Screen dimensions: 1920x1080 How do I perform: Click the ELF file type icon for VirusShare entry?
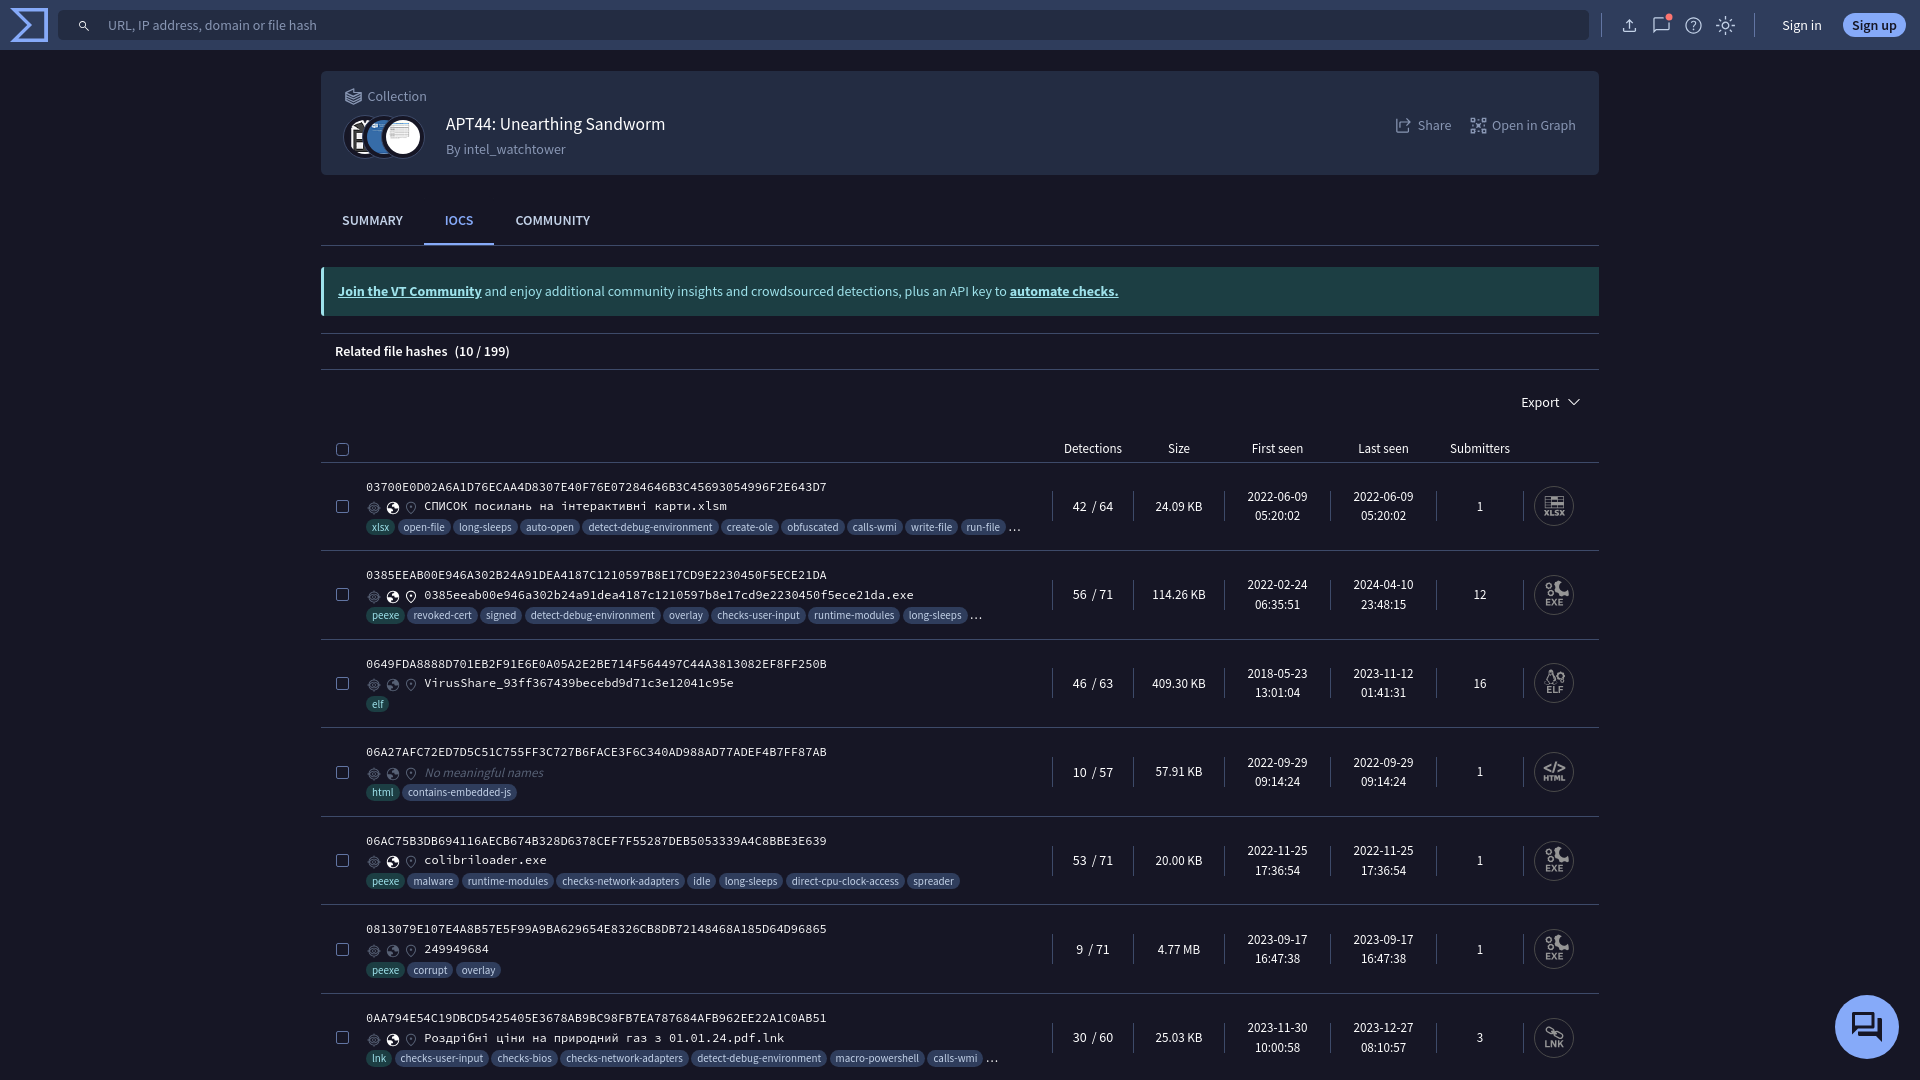[x=1555, y=683]
